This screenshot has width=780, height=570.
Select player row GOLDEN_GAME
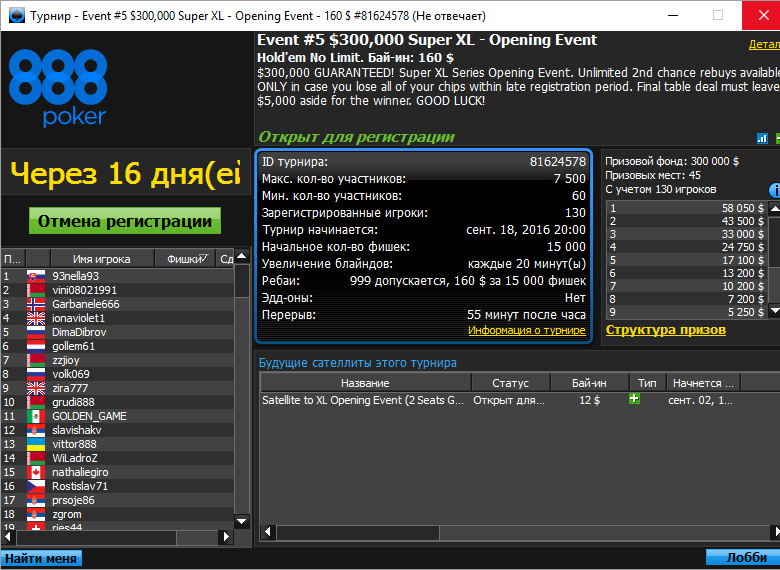click(118, 416)
